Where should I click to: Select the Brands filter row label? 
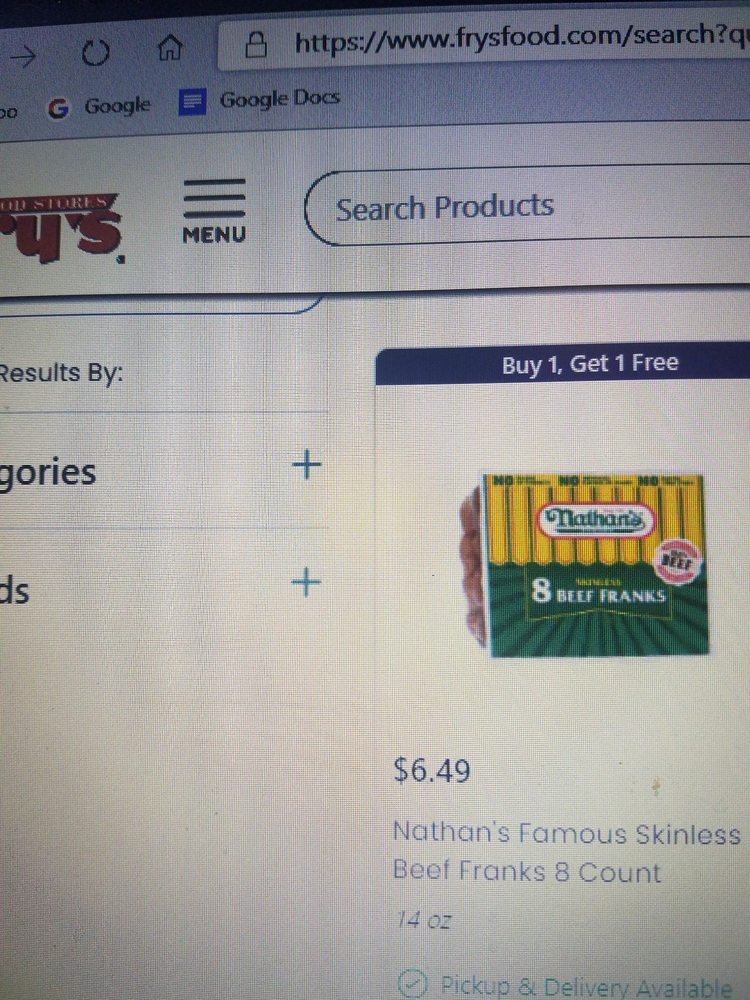(14, 590)
